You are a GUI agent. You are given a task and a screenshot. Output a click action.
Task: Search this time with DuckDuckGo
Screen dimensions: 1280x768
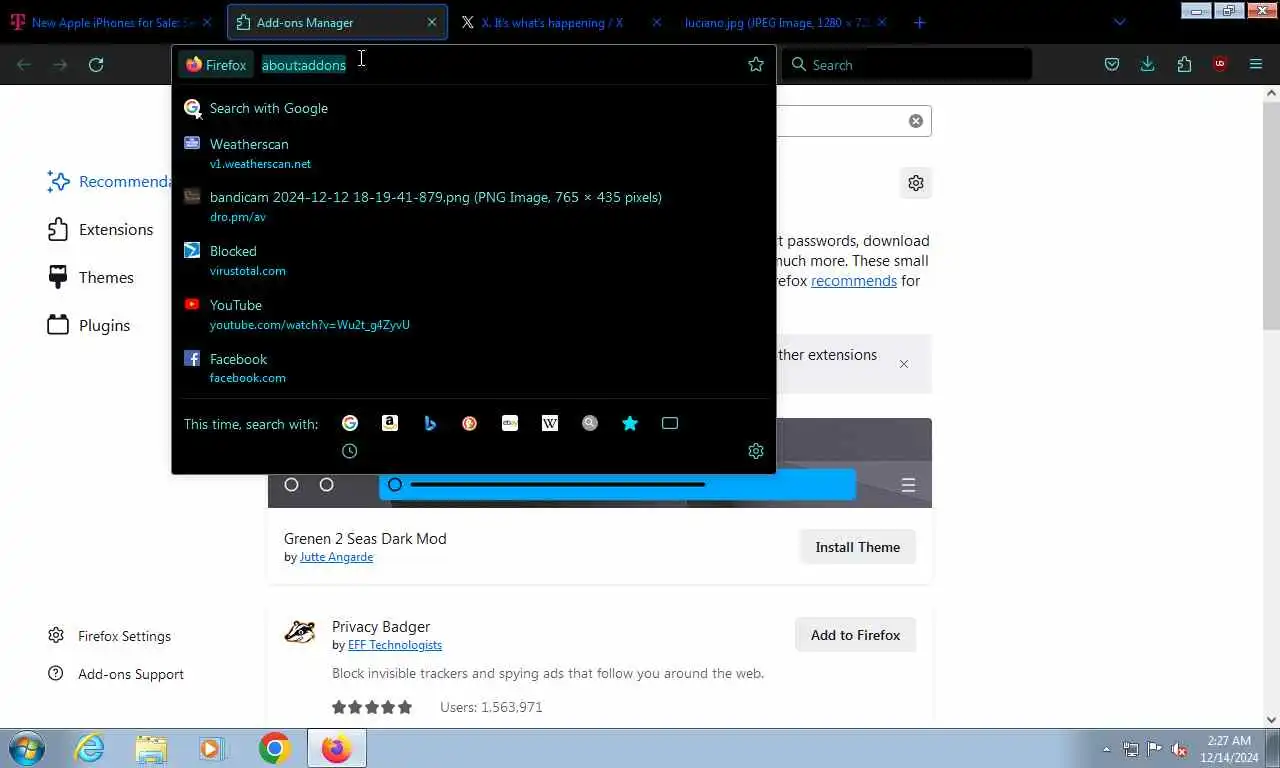click(x=470, y=423)
